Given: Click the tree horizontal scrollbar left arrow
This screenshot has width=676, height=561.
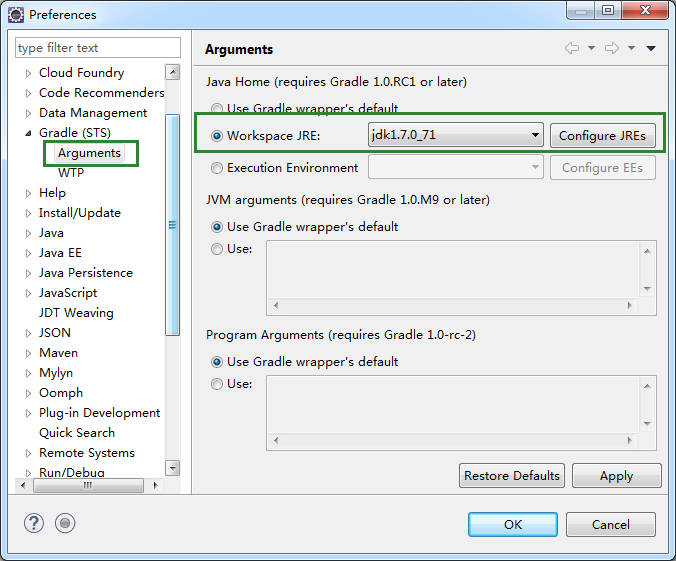Looking at the screenshot, I should [23, 485].
